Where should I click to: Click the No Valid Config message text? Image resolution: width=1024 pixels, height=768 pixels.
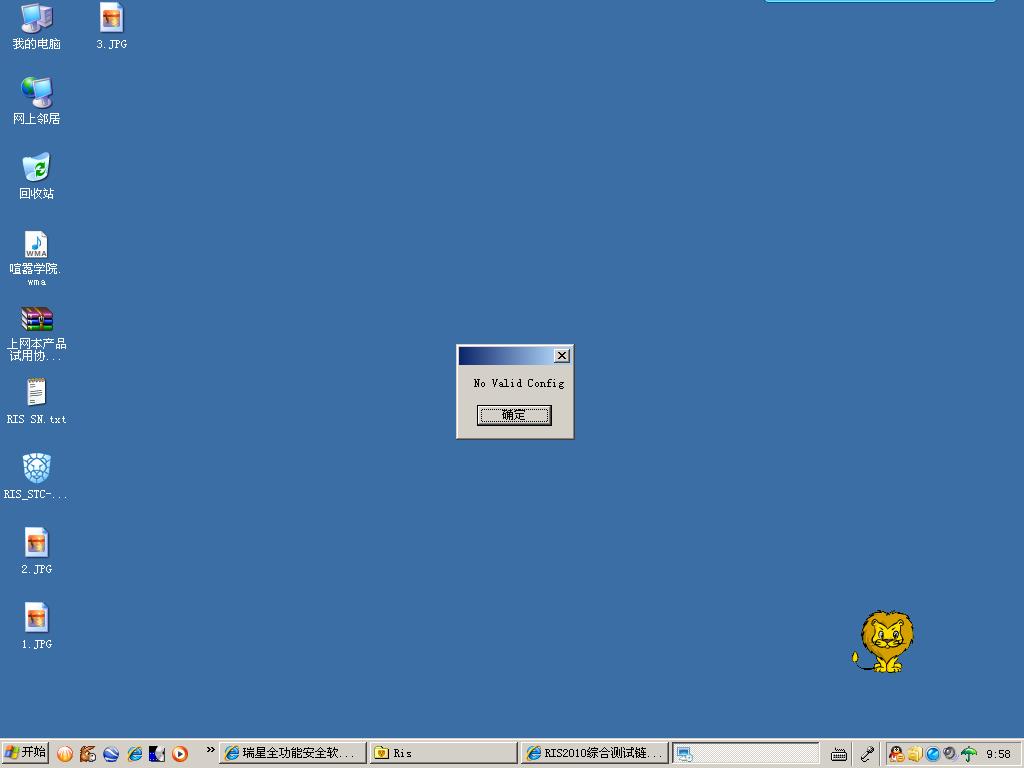pyautogui.click(x=519, y=383)
